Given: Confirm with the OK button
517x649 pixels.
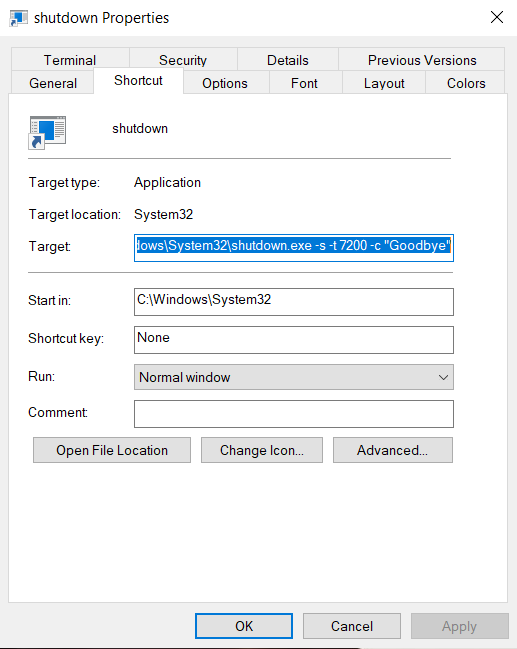Looking at the screenshot, I should (x=244, y=626).
